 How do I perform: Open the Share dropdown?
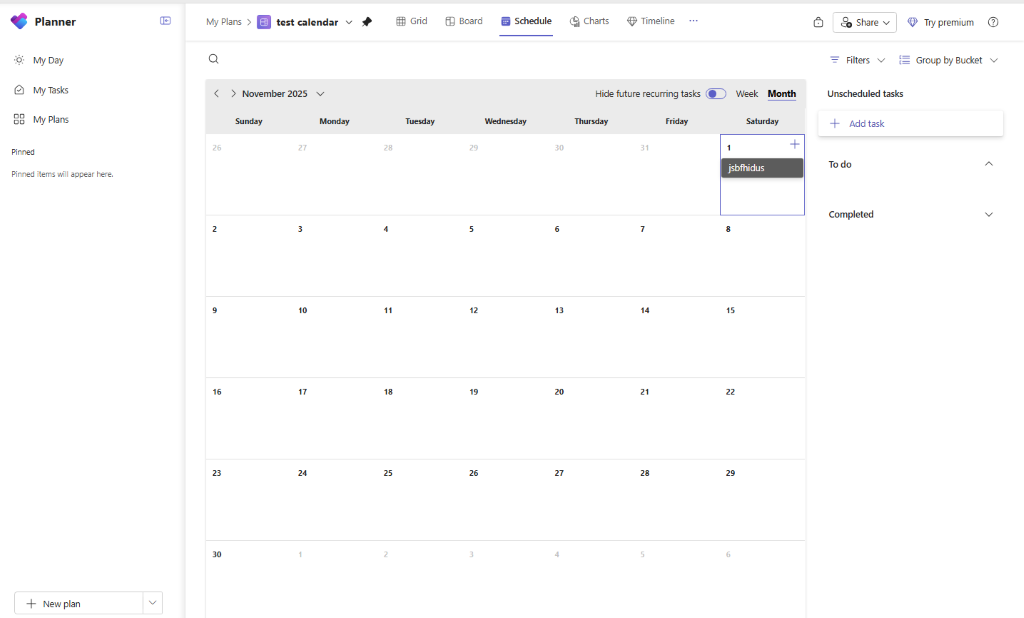click(865, 22)
